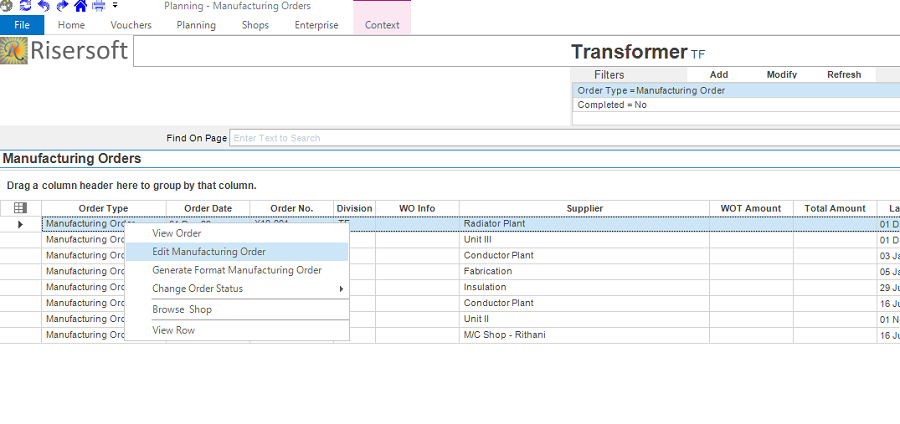The height and width of the screenshot is (424, 900).
Task: Click the printer icon in quick access toolbar
Action: tap(98, 6)
